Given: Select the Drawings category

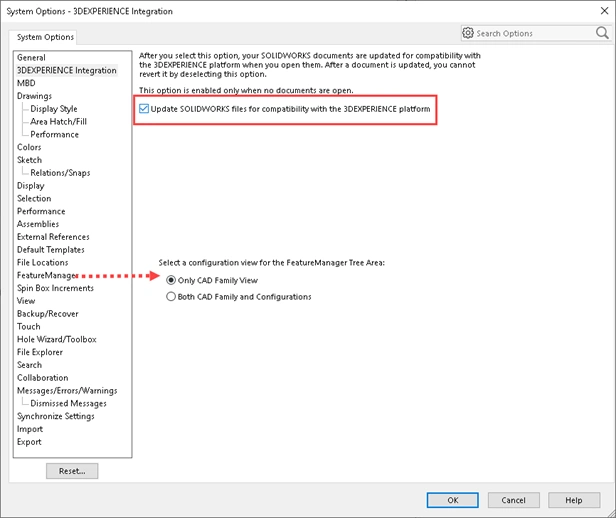Looking at the screenshot, I should click(34, 96).
